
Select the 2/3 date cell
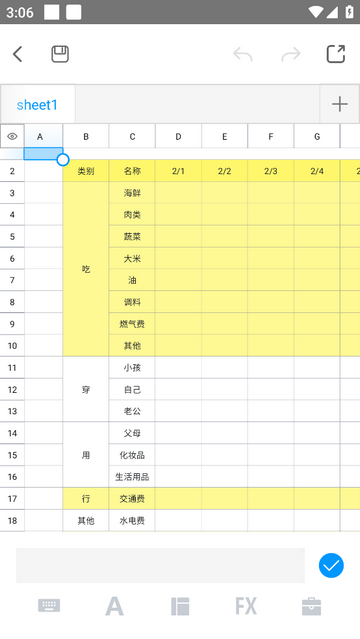point(271,171)
